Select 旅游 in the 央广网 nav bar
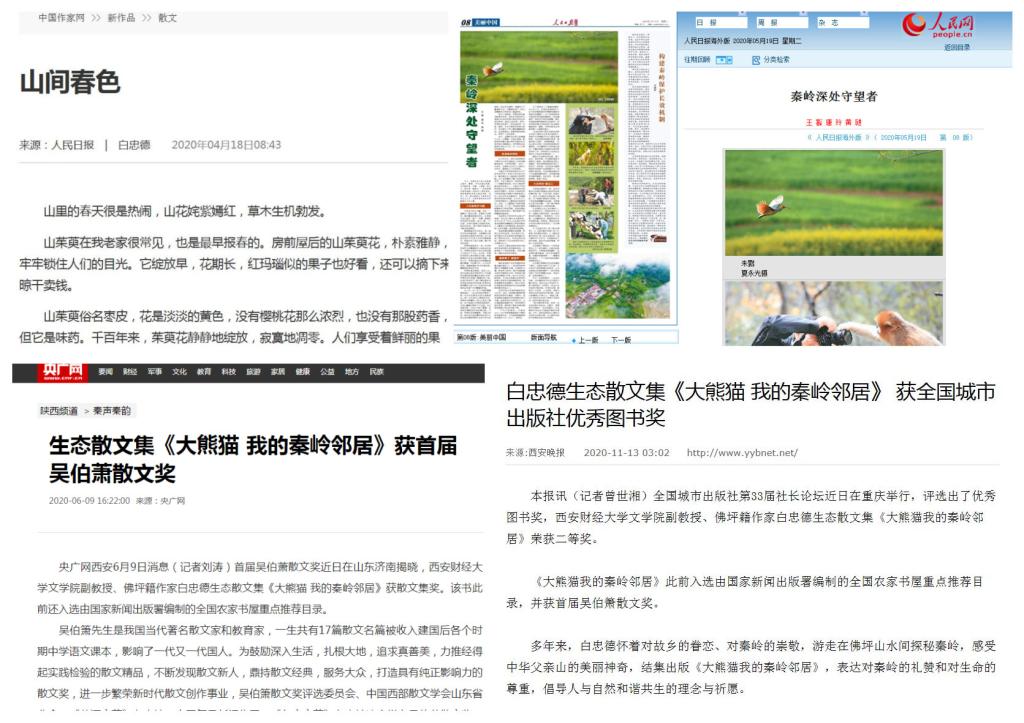Image resolution: width=1024 pixels, height=723 pixels. 253,372
